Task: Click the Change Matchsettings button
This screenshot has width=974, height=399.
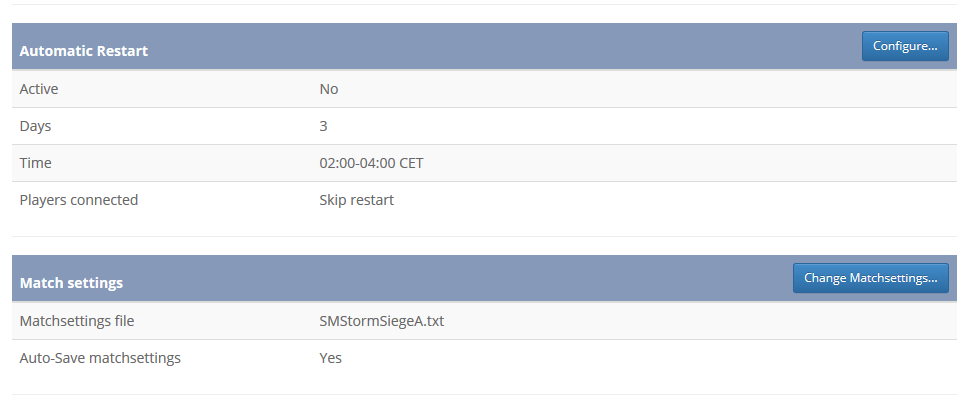Action: [x=870, y=278]
